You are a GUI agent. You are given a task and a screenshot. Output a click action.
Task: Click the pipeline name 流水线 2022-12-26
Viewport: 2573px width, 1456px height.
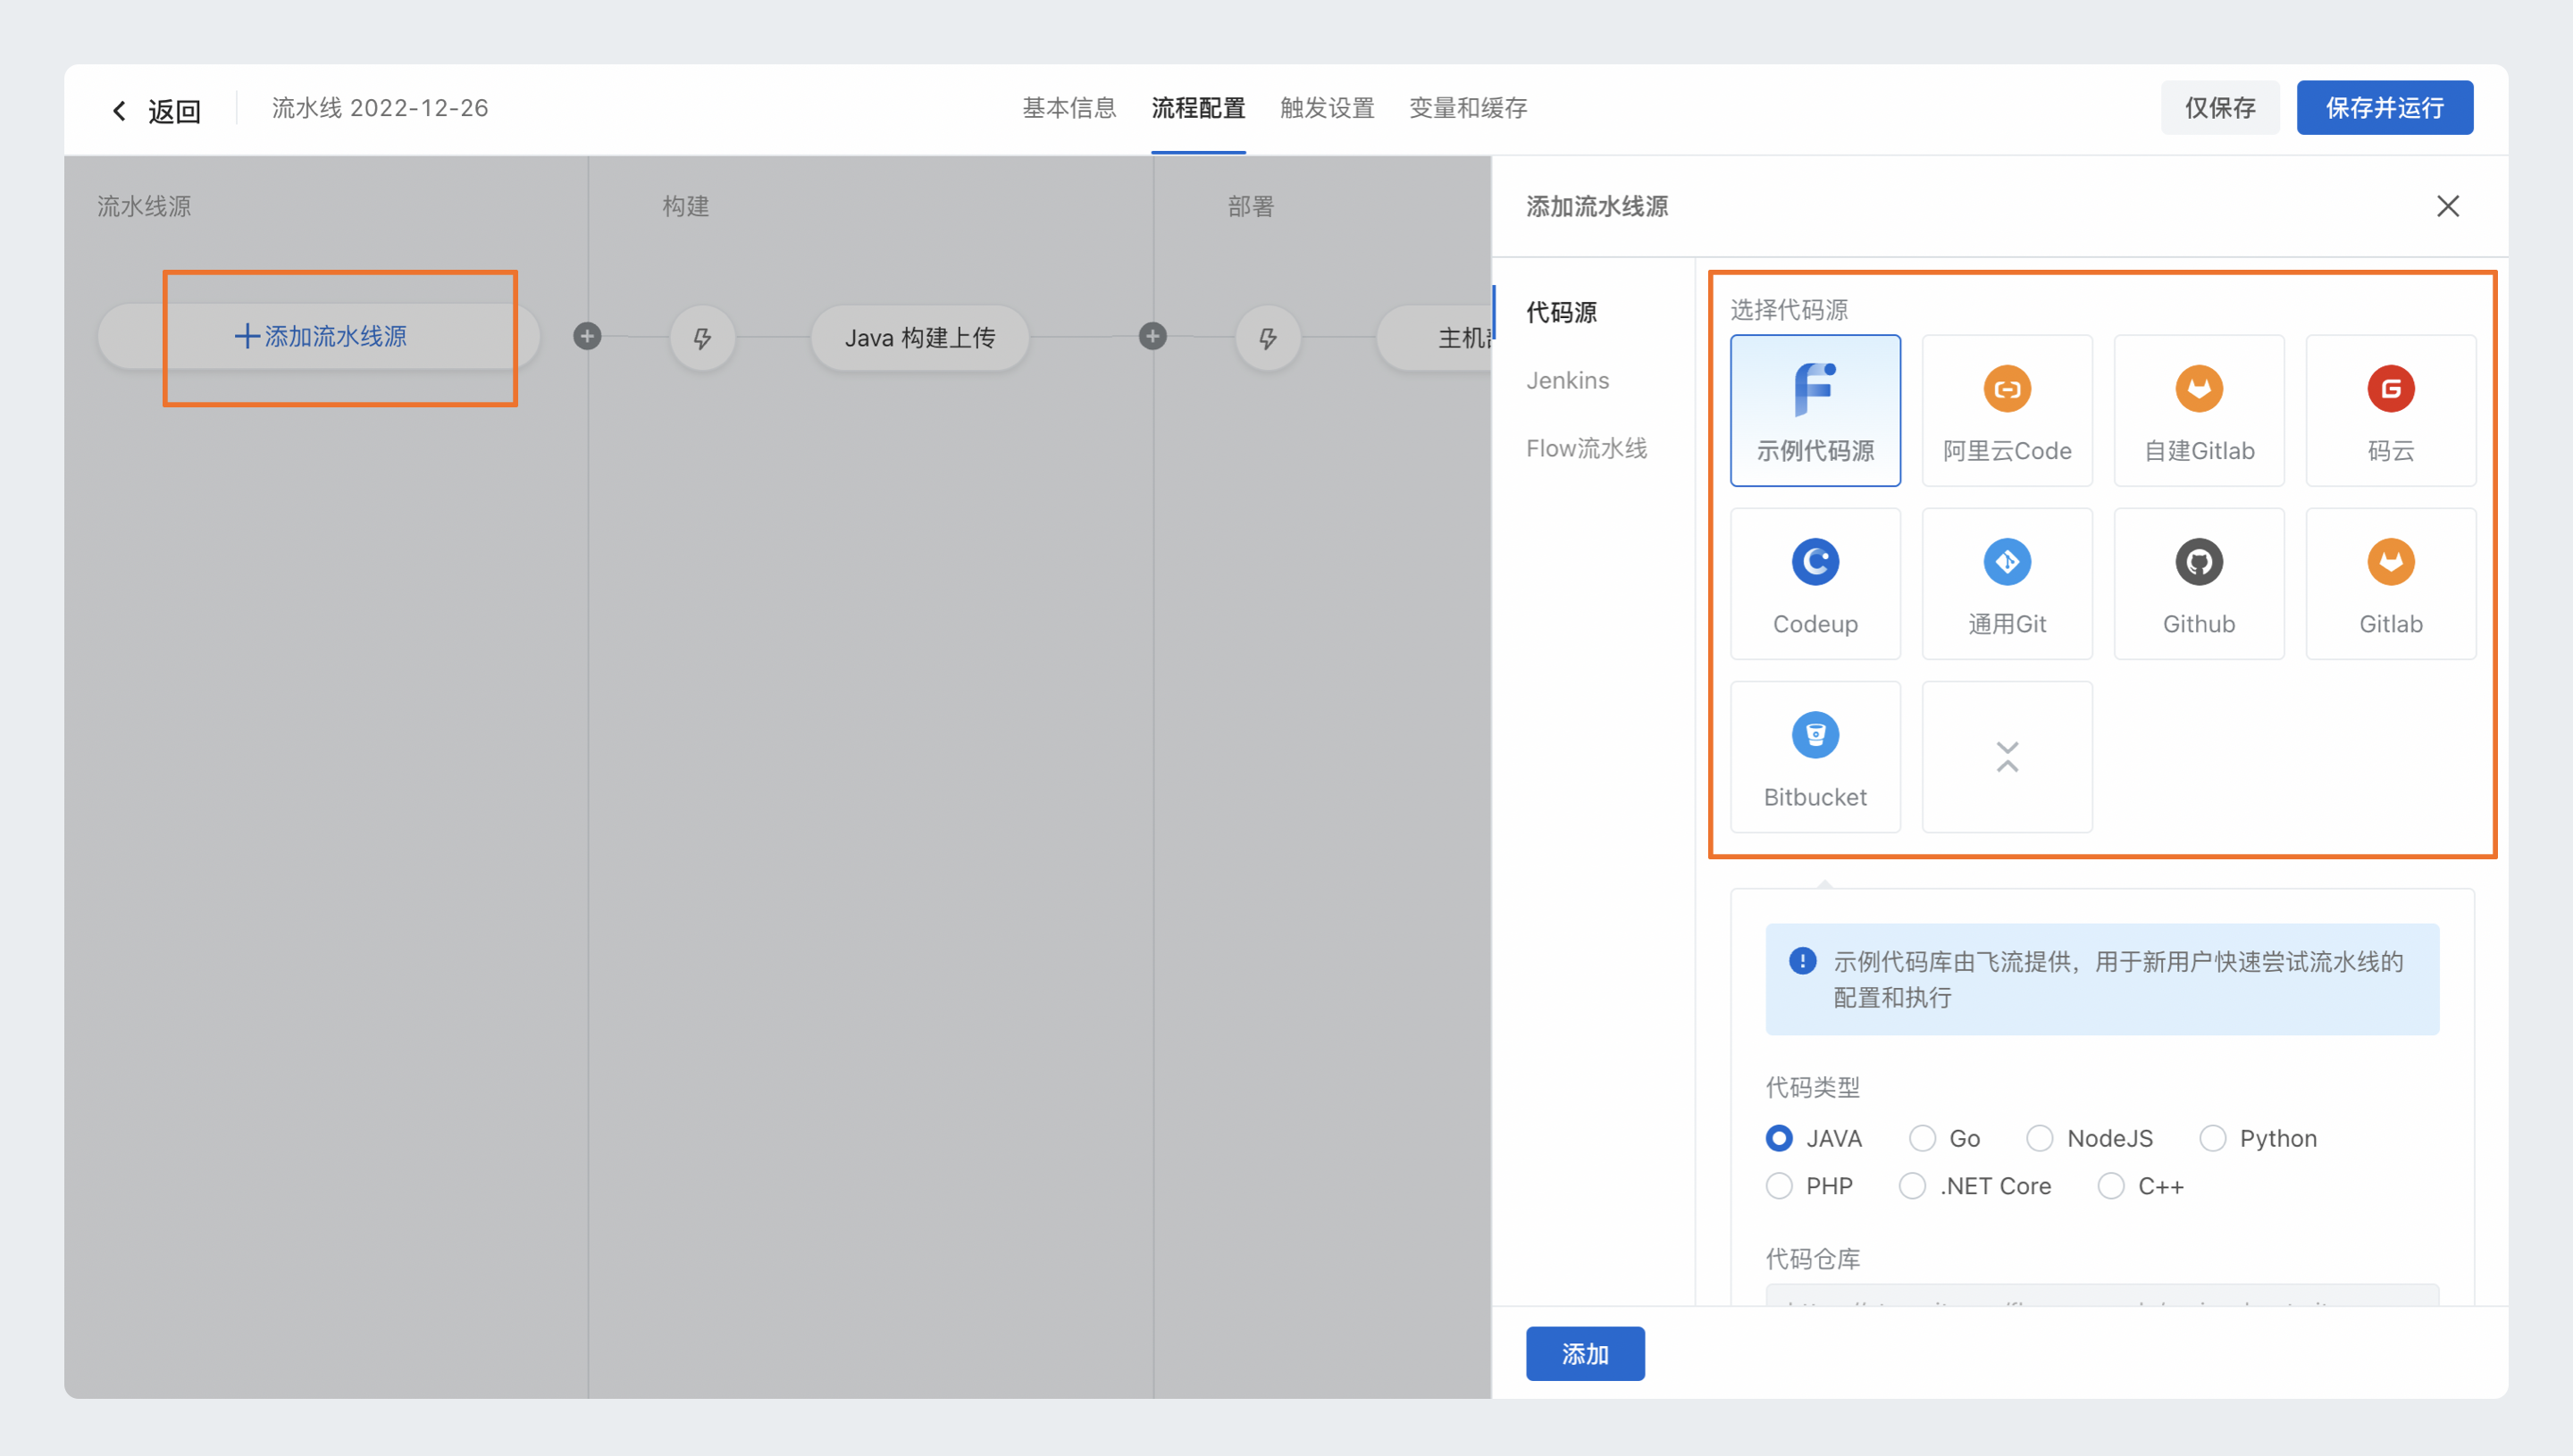[380, 108]
